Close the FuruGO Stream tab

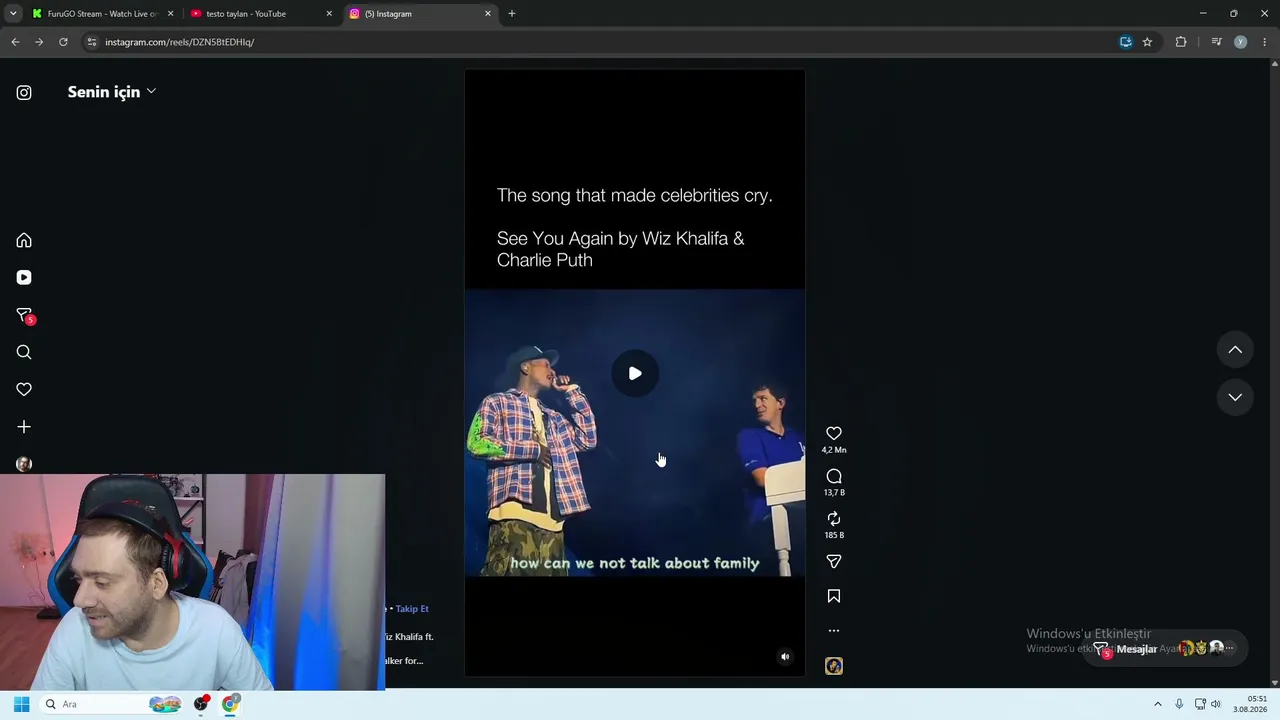click(x=170, y=14)
